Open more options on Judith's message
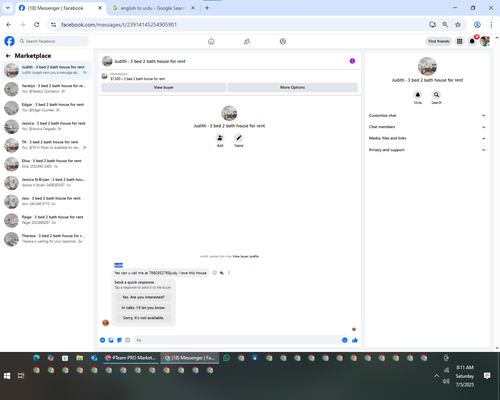This screenshot has height=400, width=500. click(x=229, y=273)
